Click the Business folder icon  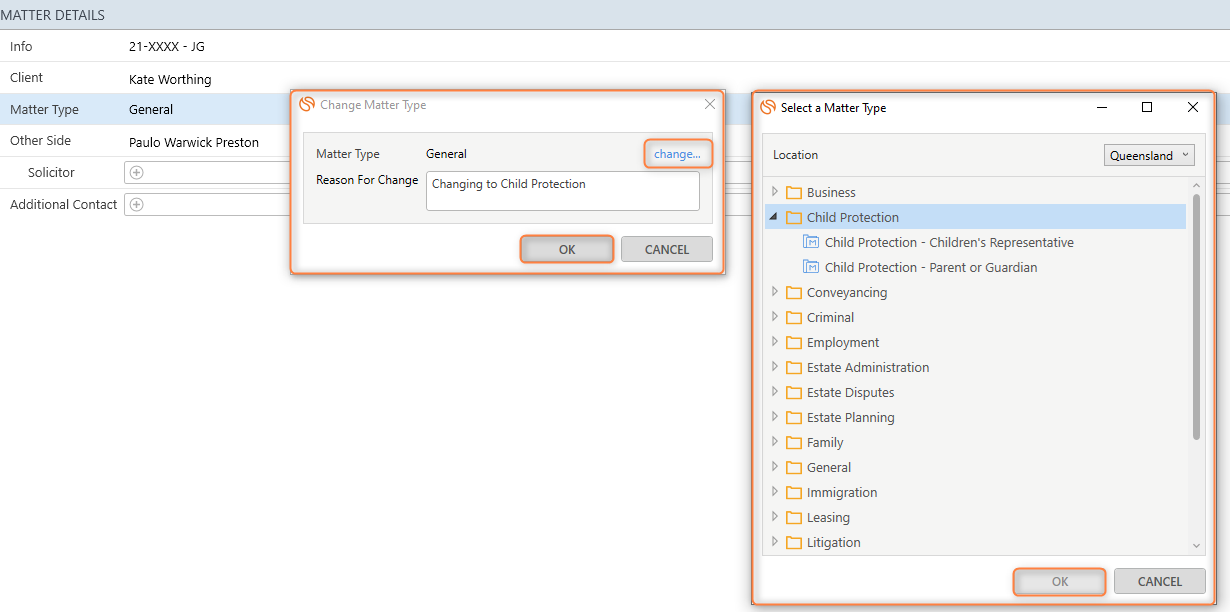pos(794,192)
